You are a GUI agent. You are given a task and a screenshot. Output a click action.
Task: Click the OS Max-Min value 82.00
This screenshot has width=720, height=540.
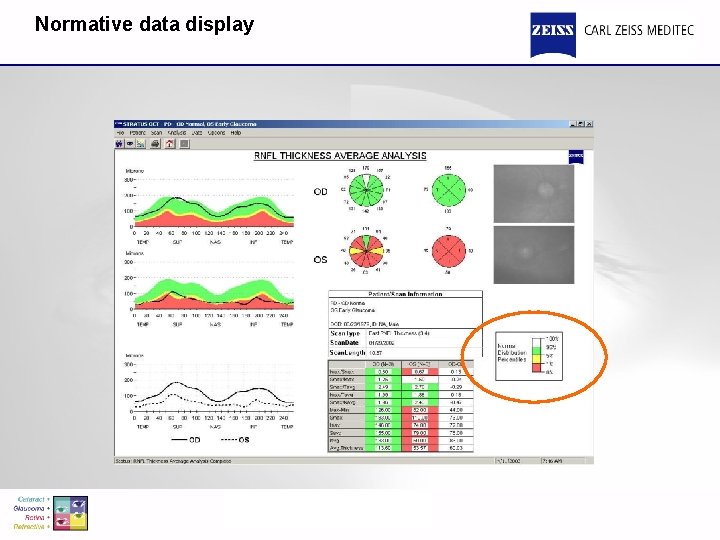pos(419,410)
